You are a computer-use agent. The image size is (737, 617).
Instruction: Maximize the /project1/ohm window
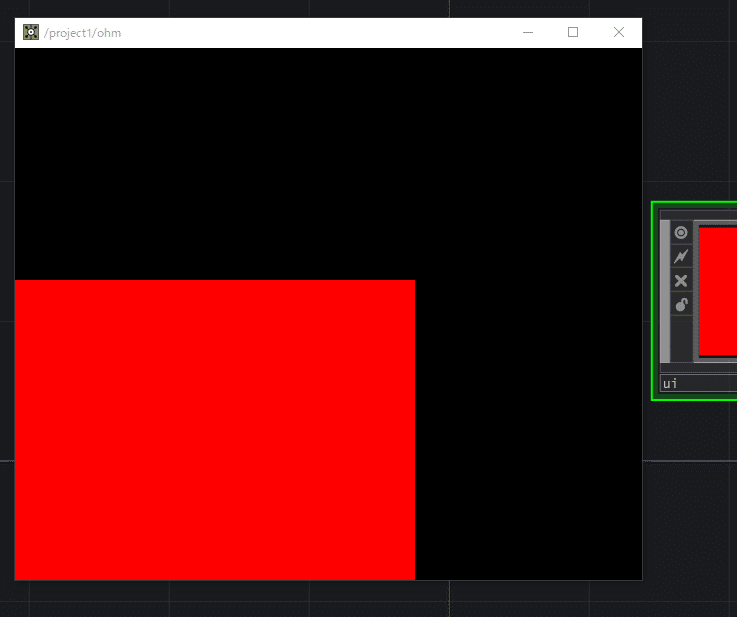pos(573,32)
